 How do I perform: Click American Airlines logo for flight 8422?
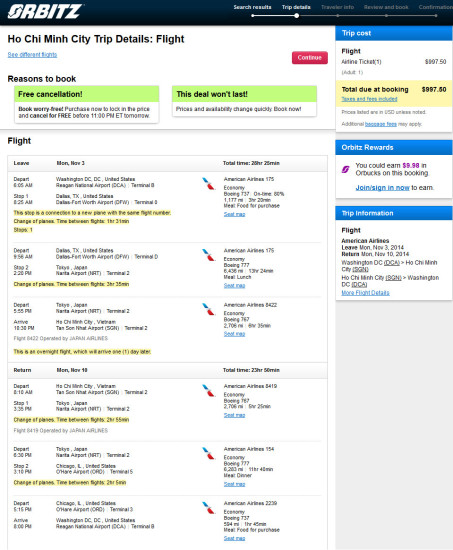point(208,309)
